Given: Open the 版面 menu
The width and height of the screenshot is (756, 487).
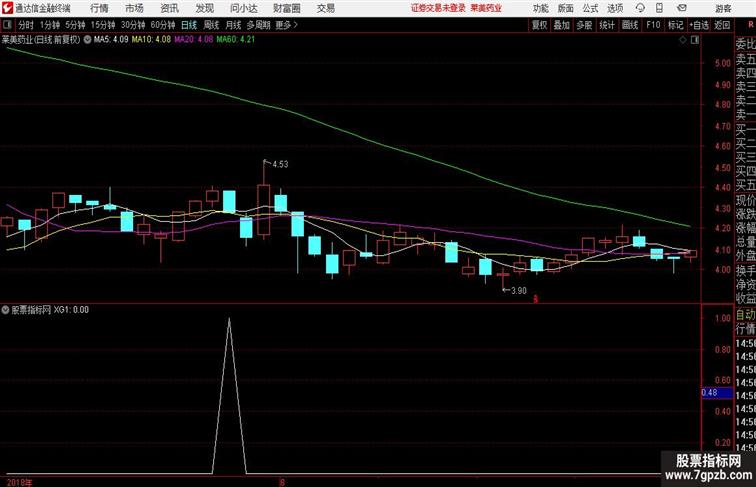Looking at the screenshot, I should pyautogui.click(x=566, y=8).
